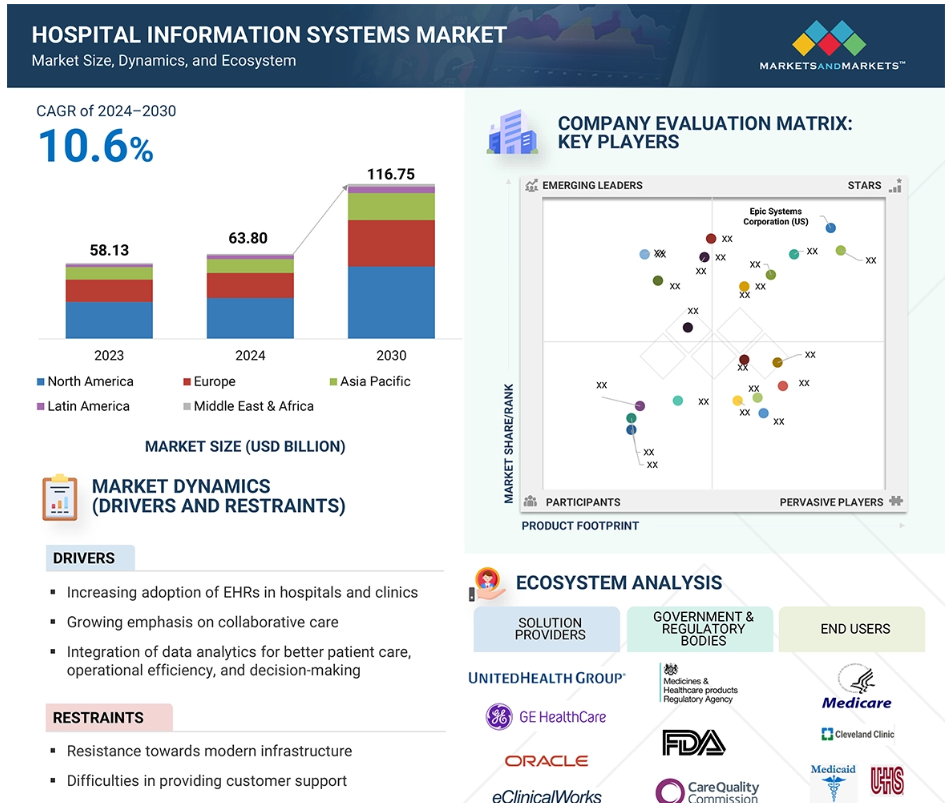
Task: Click the "HOSPITAL INFORMATION SYSTEMS MARKET" title
Action: click(269, 35)
